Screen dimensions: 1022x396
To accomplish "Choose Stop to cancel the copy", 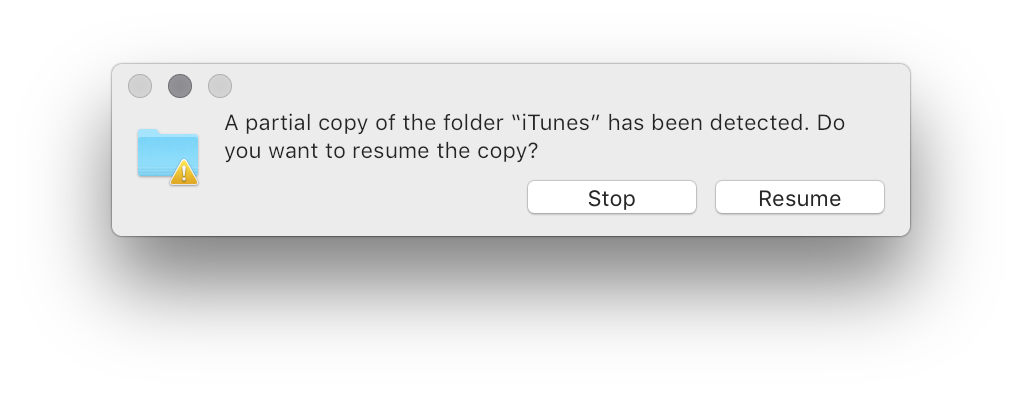I will pyautogui.click(x=611, y=197).
